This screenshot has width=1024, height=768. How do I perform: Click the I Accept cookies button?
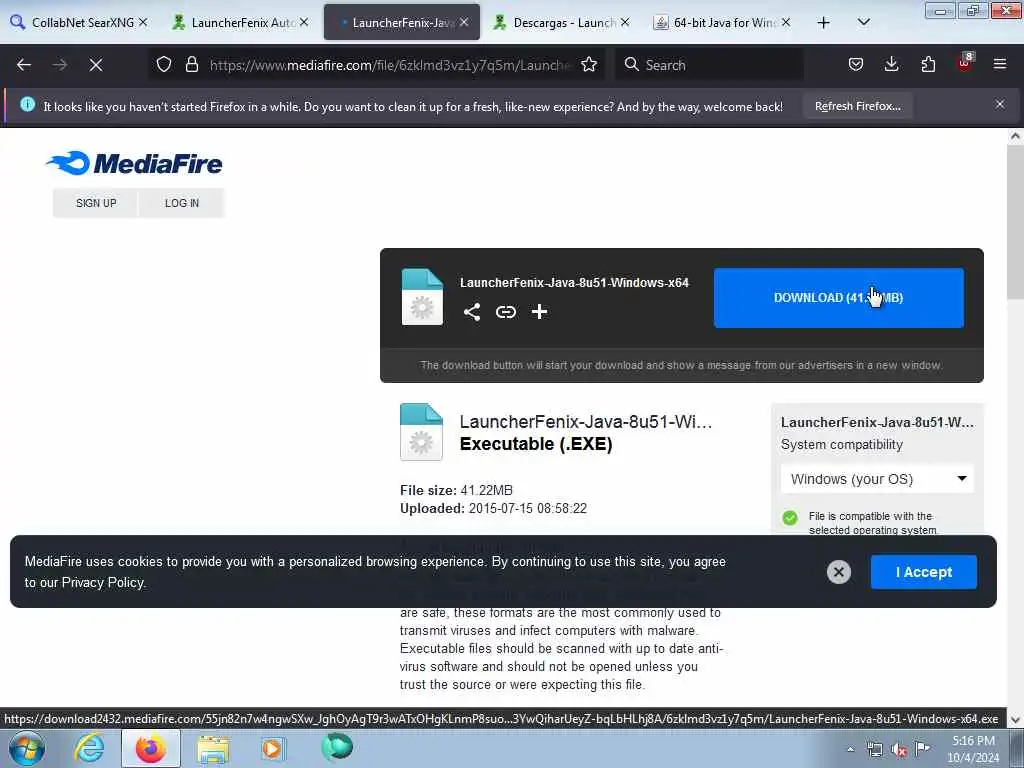coord(923,572)
